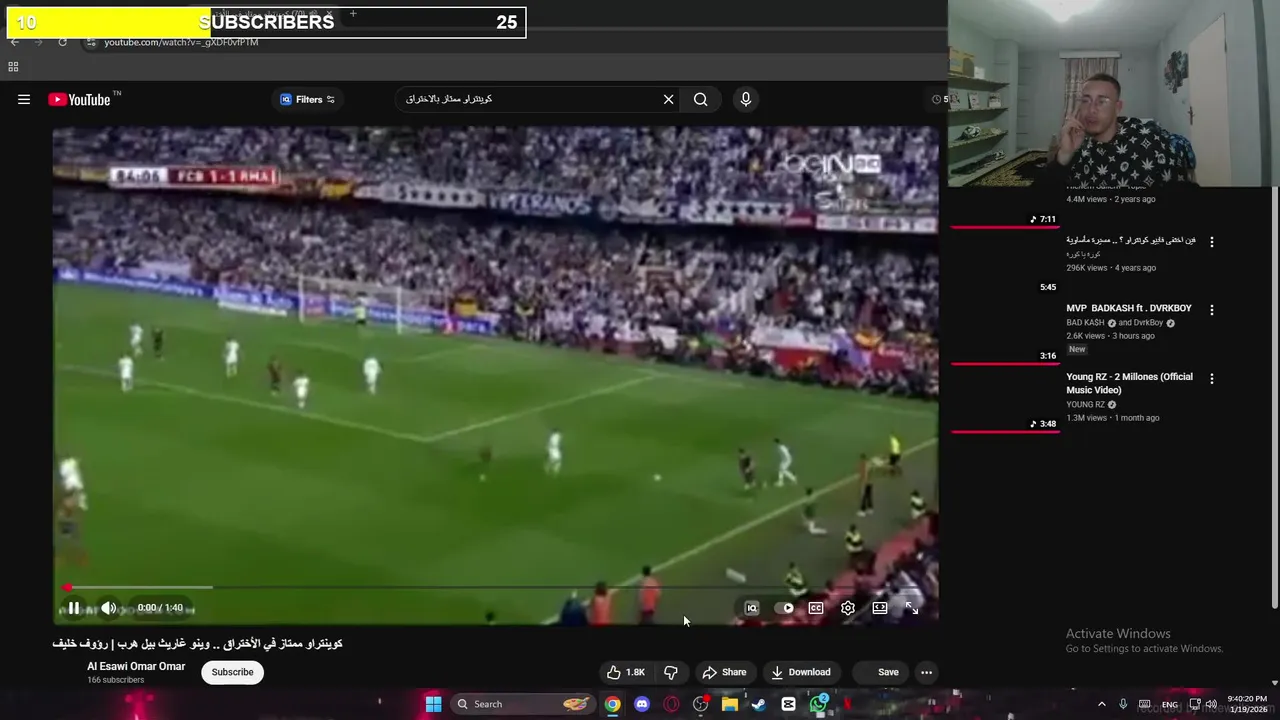Click the taskbar Search box
1280x720 pixels.
[x=521, y=704]
